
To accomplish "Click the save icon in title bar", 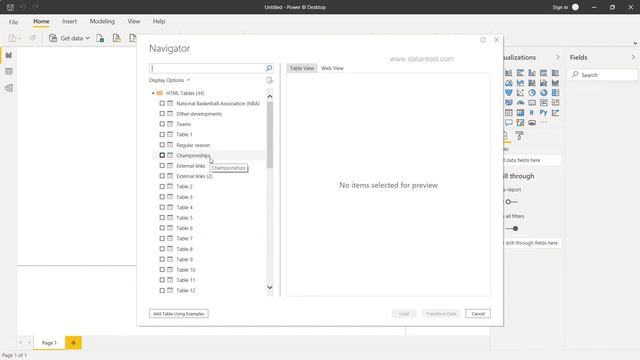I will click(10, 7).
